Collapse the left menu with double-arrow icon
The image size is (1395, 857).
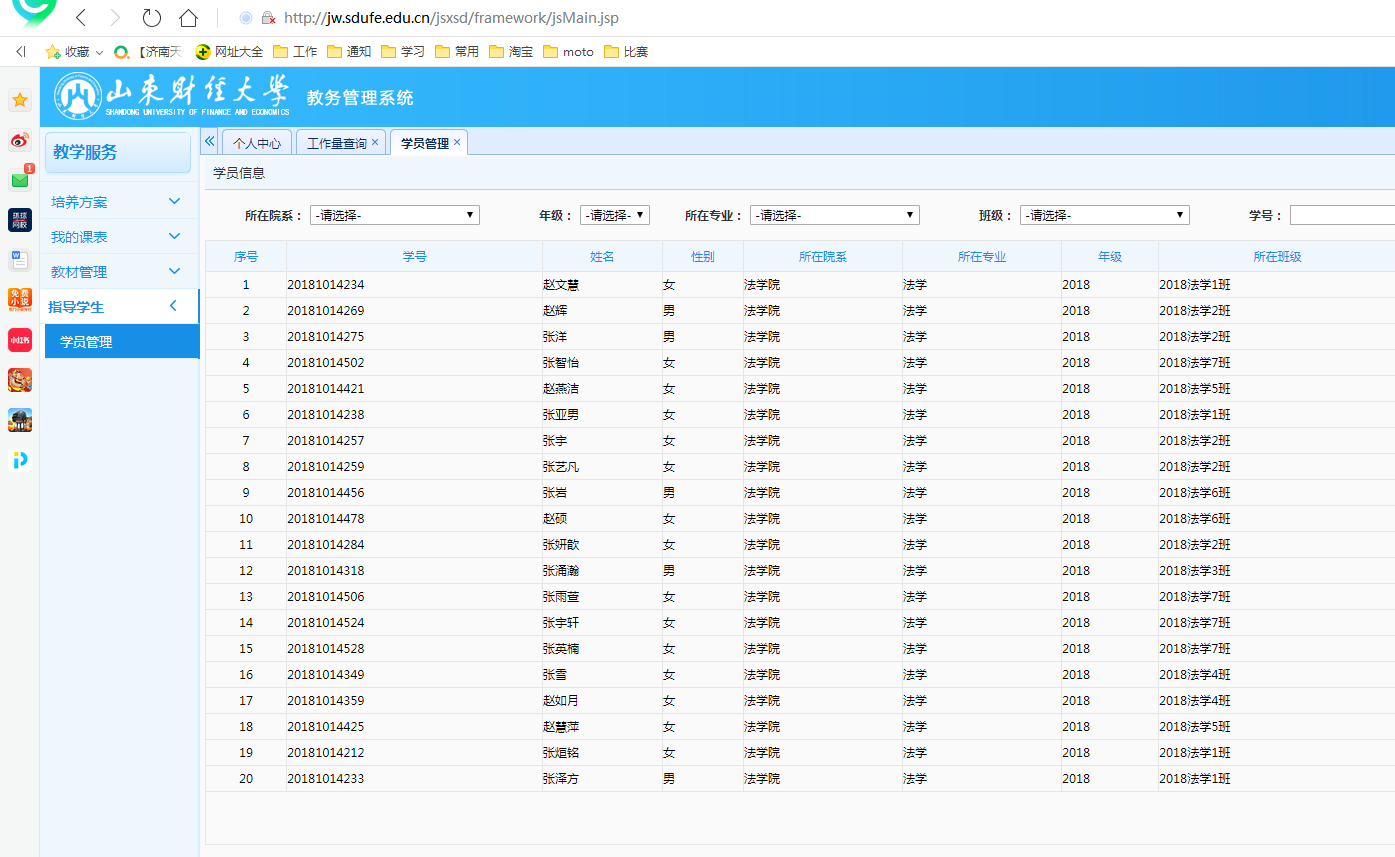tap(209, 142)
